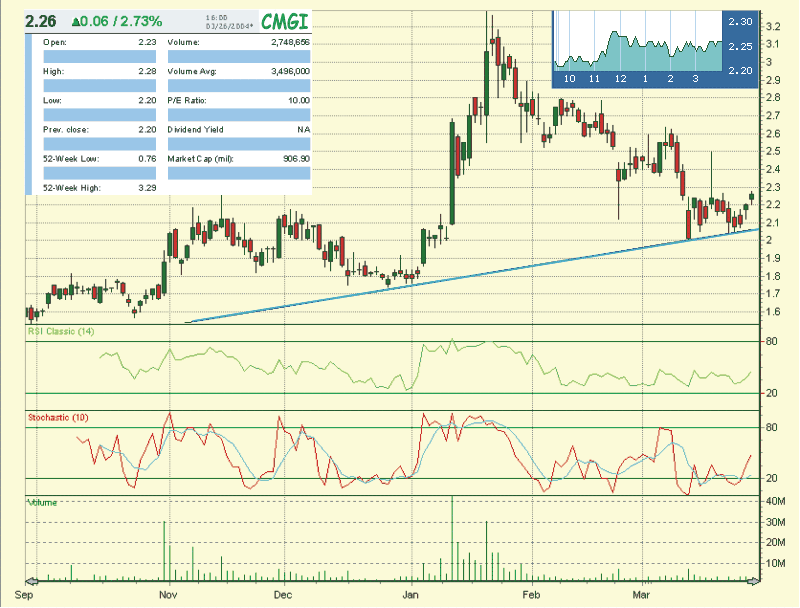800x608 pixels.
Task: Click the "Open:" label
Action: pyautogui.click(x=55, y=42)
